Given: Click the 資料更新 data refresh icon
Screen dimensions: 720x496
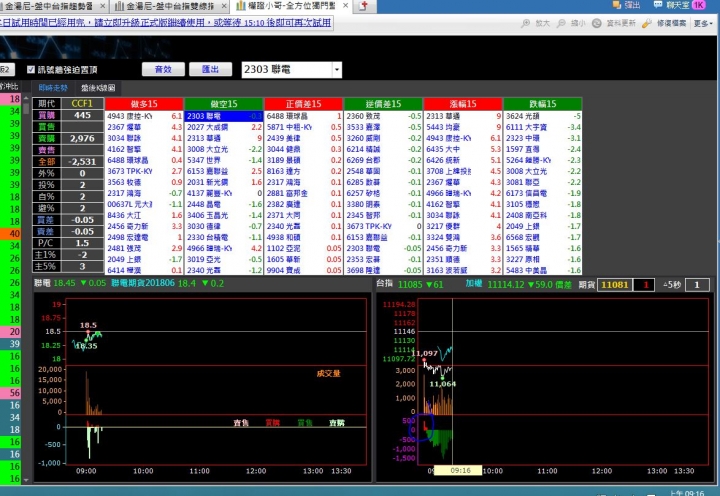Looking at the screenshot, I should (596, 23).
